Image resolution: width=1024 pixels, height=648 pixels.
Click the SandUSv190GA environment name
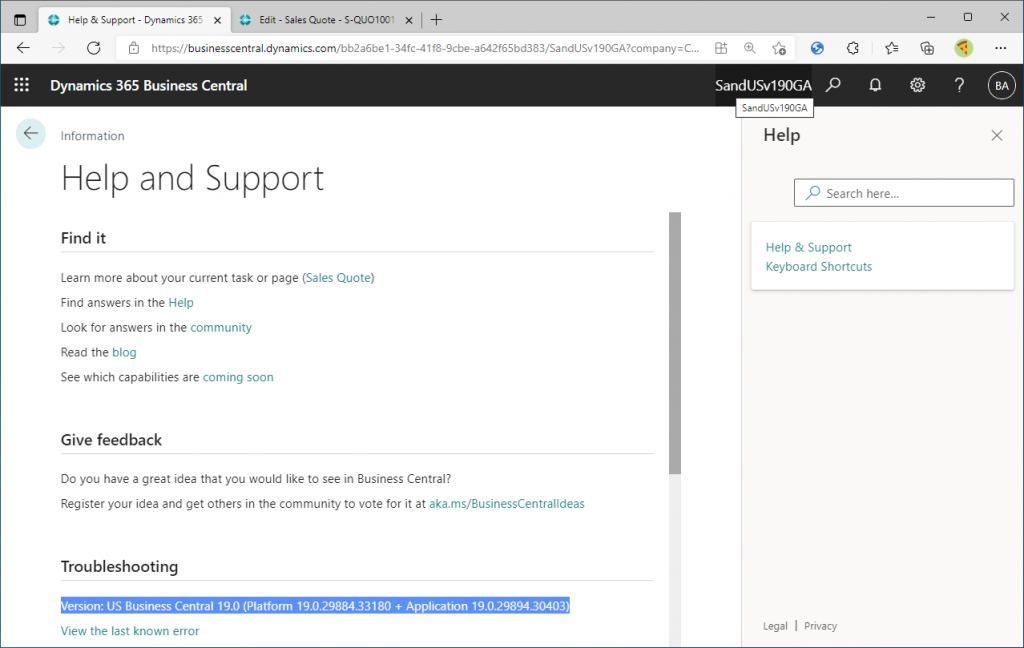763,86
